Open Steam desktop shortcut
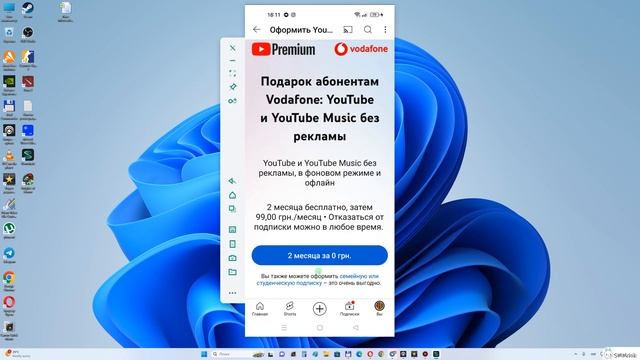This screenshot has width=640, height=360. (x=28, y=10)
